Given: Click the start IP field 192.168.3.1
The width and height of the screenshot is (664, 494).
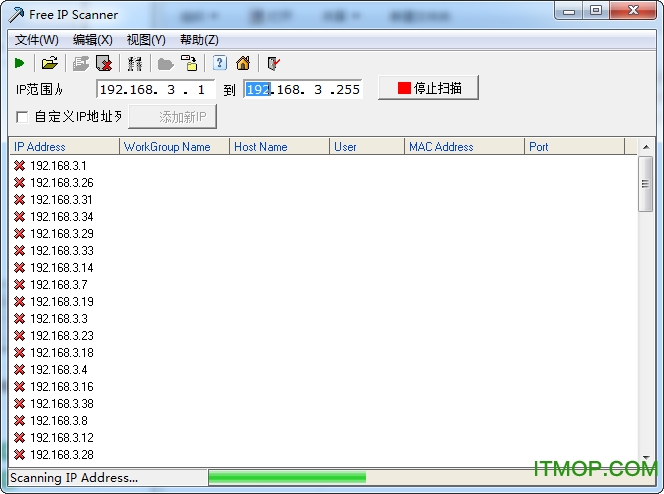Looking at the screenshot, I should tap(155, 89).
